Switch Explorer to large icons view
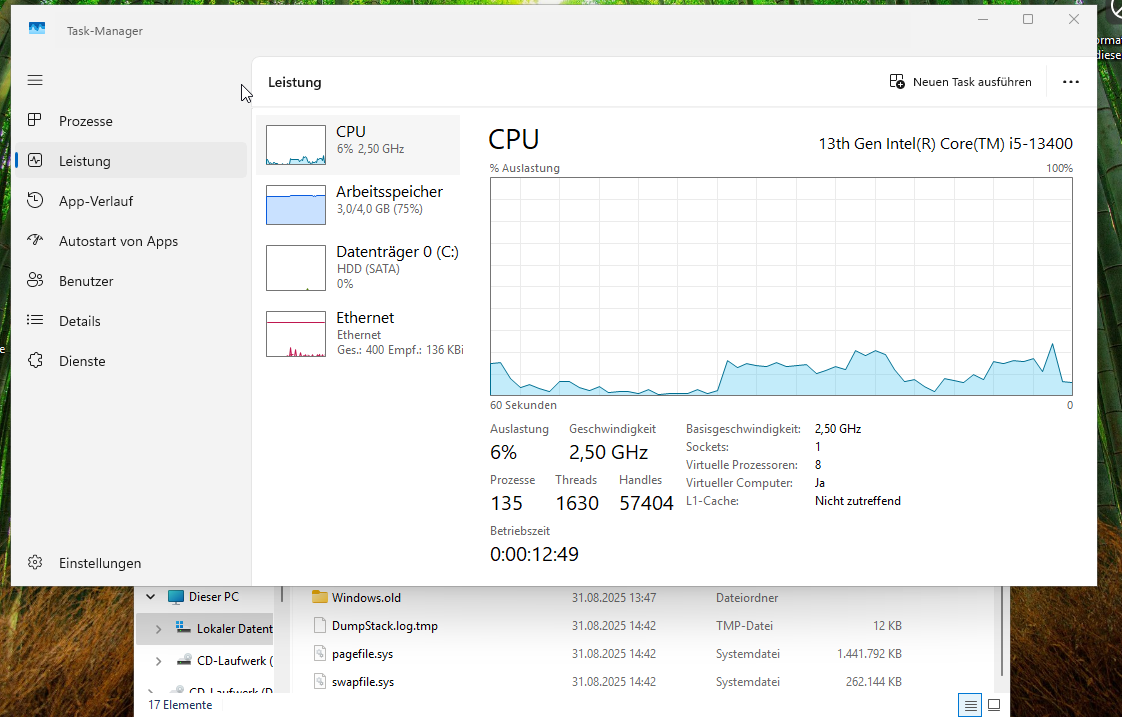 [994, 706]
